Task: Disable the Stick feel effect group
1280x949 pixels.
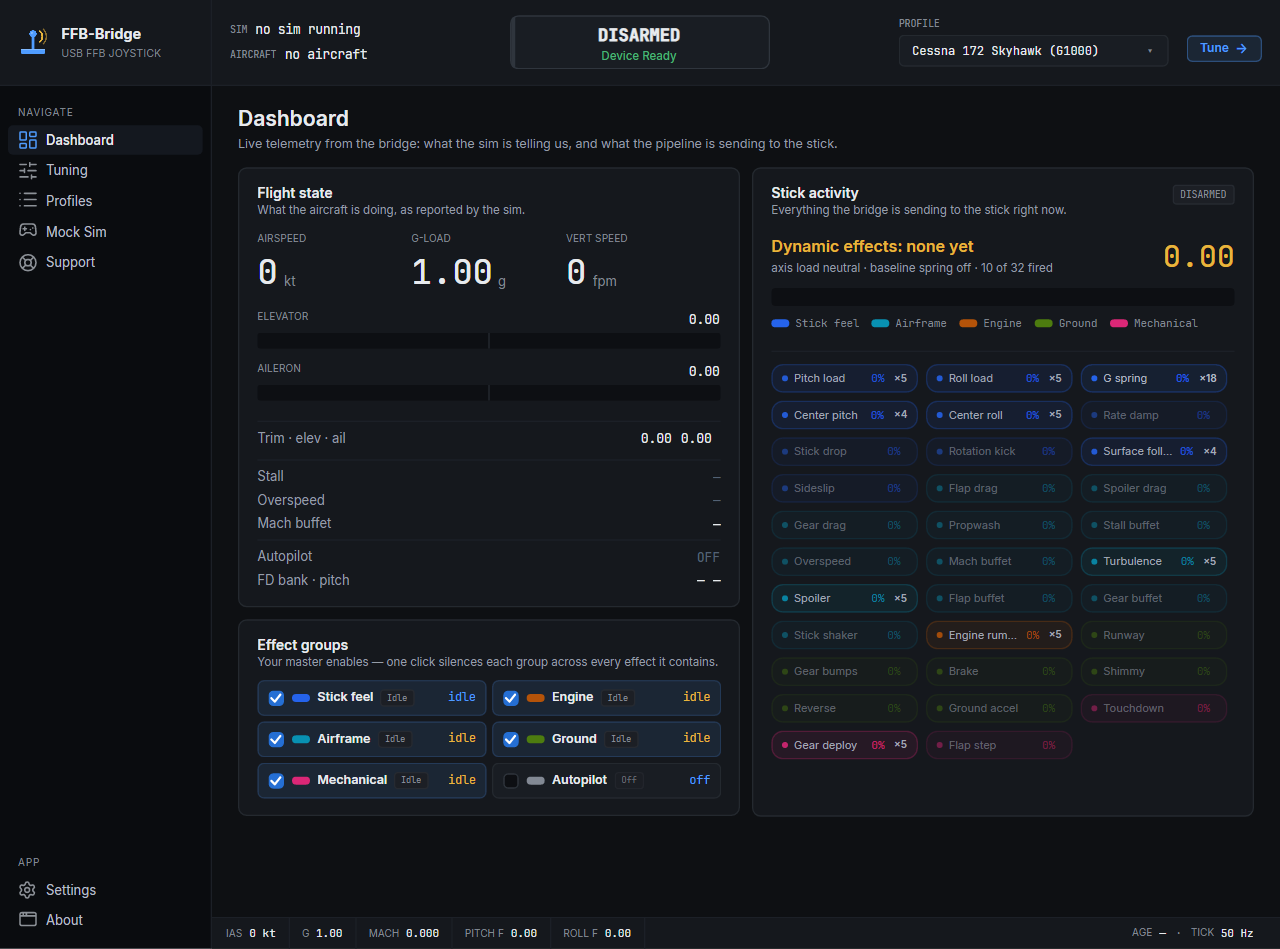Action: (x=277, y=698)
